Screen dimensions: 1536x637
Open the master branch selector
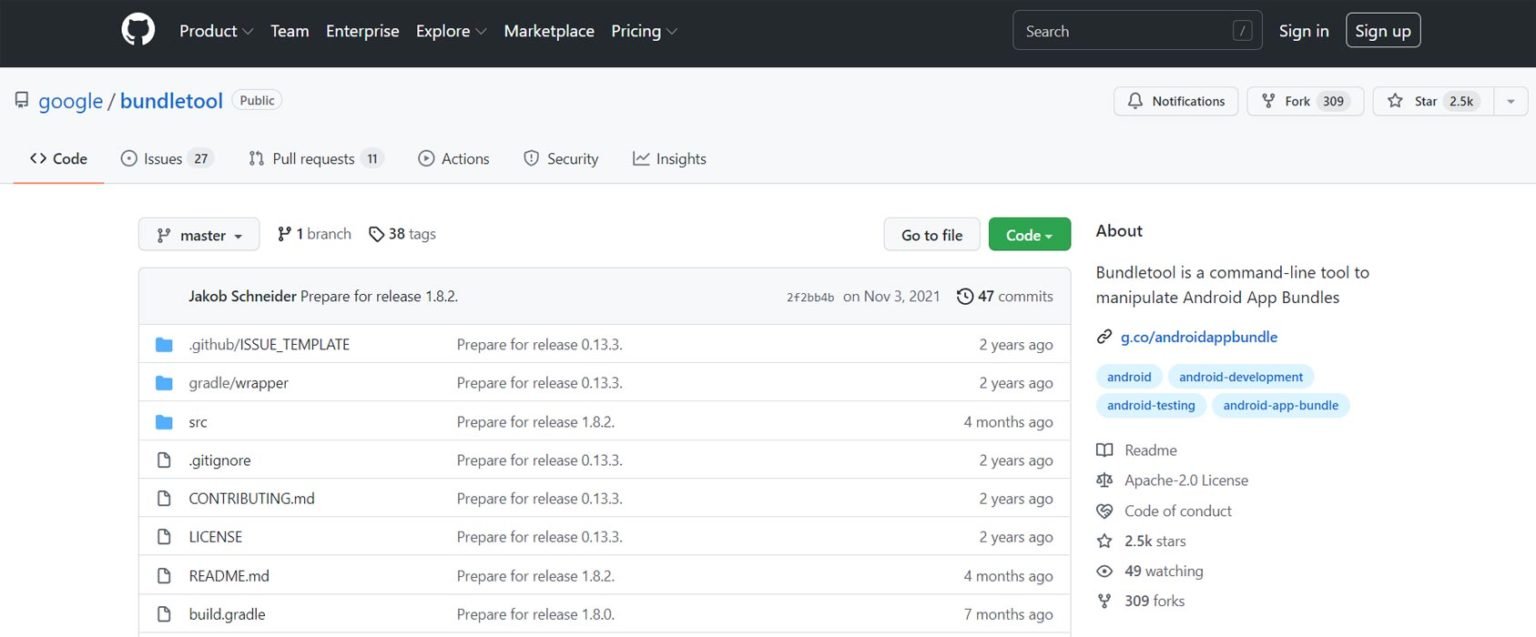(198, 234)
